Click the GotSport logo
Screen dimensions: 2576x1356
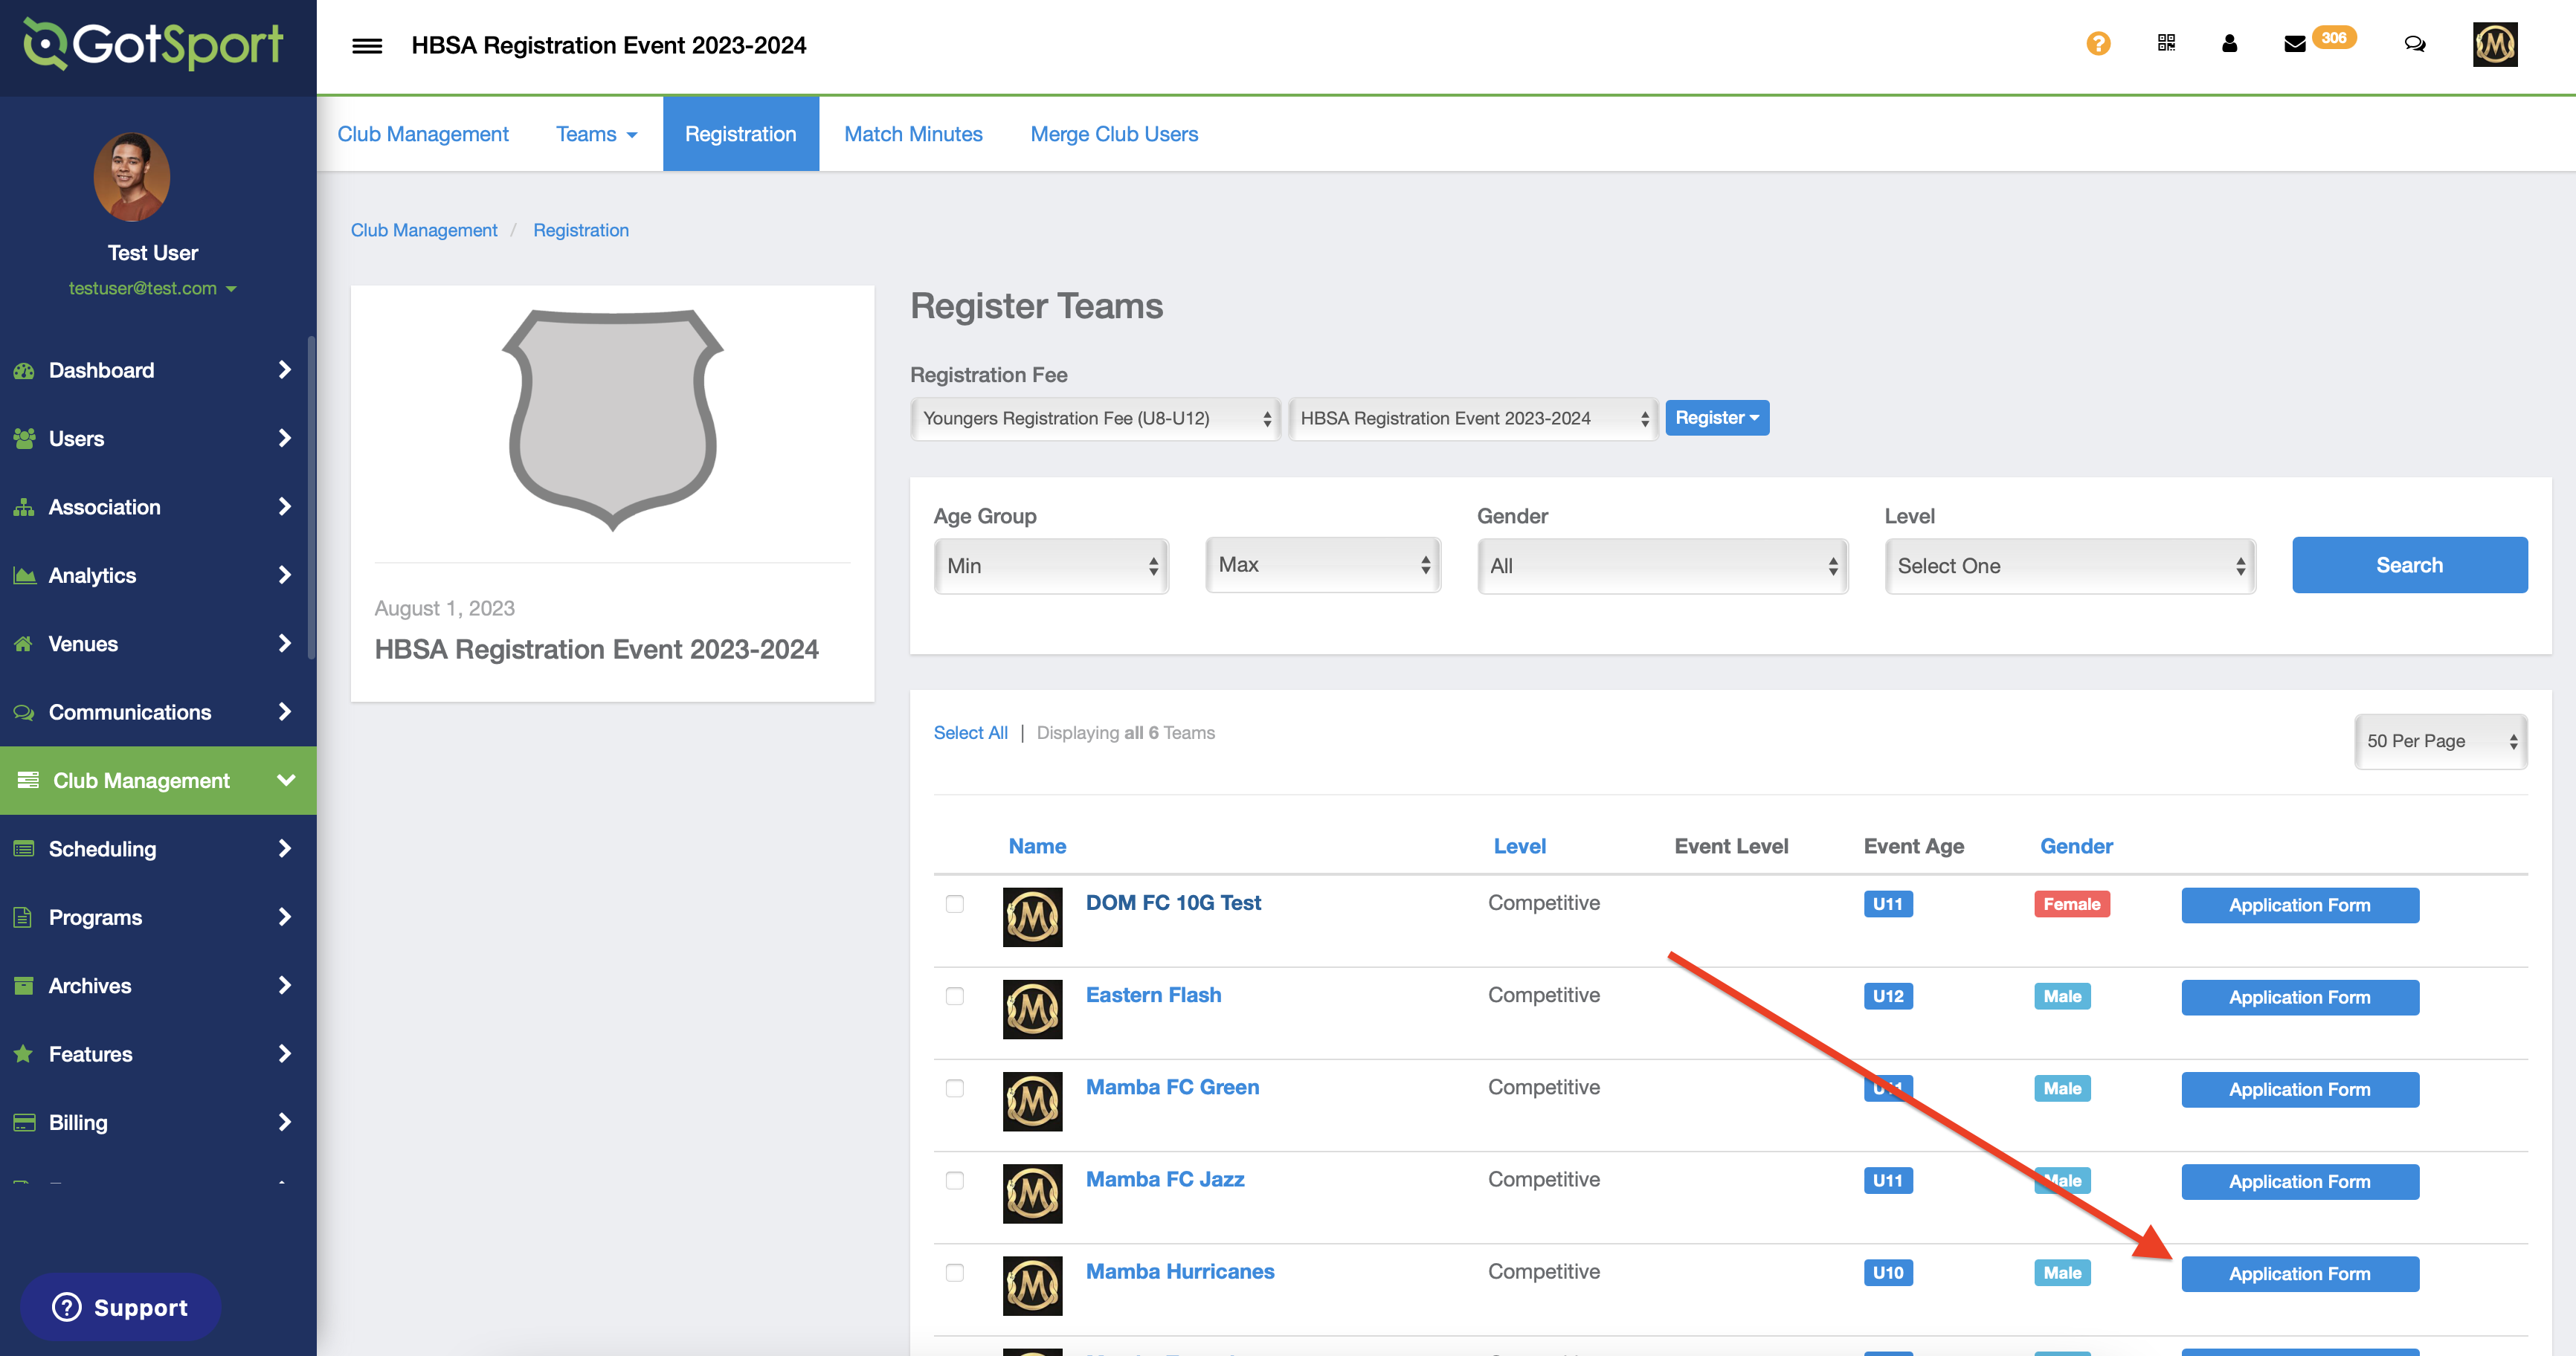tap(153, 44)
